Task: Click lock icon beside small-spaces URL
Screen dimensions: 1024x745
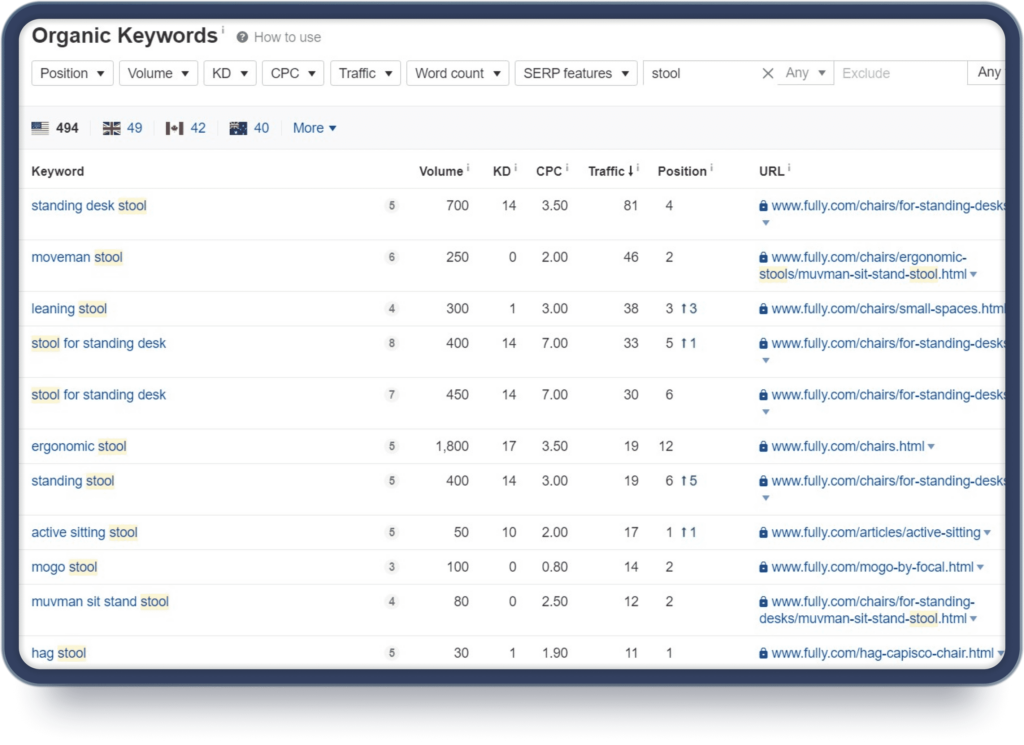Action: [x=763, y=309]
